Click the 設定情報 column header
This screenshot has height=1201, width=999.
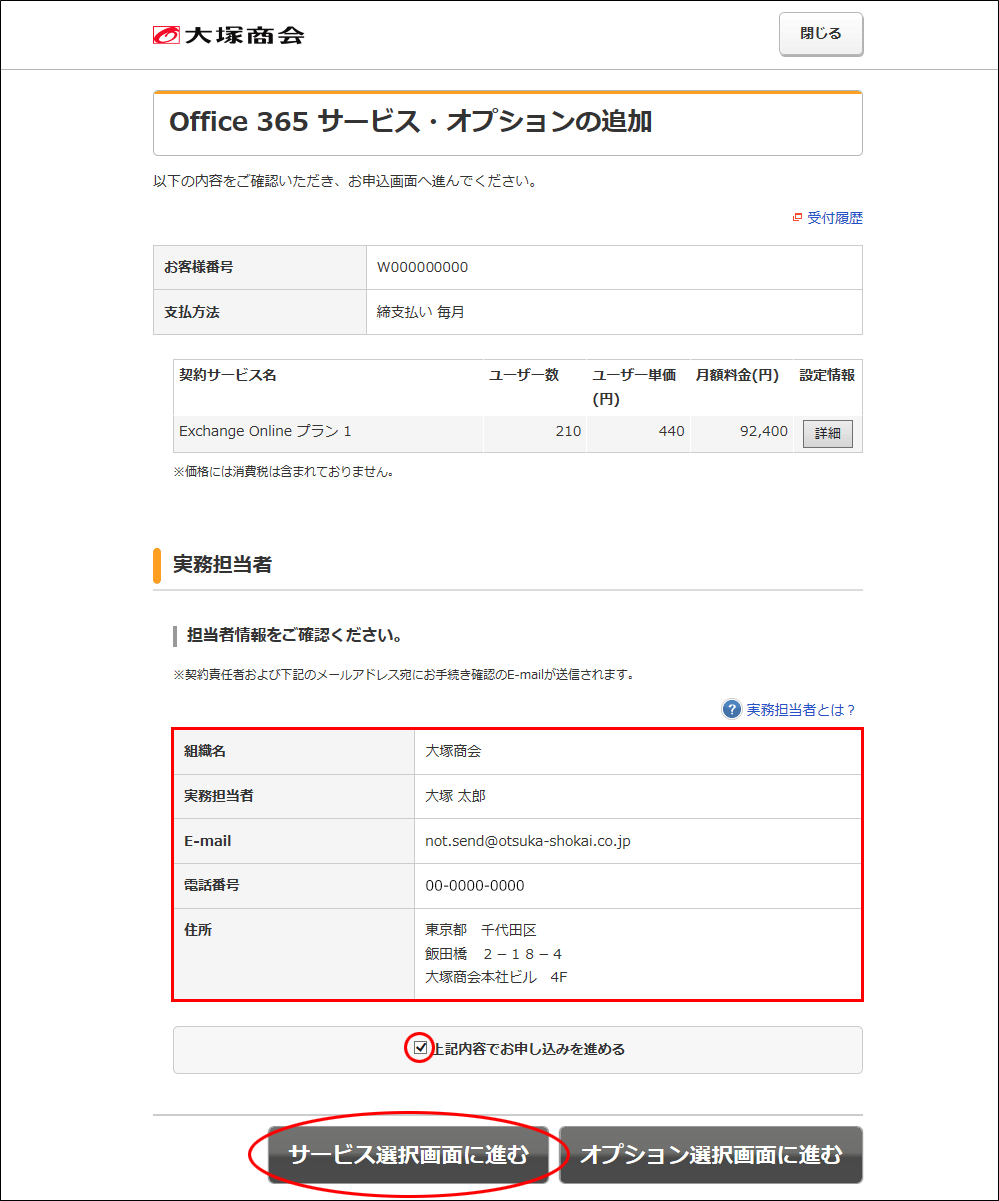827,376
